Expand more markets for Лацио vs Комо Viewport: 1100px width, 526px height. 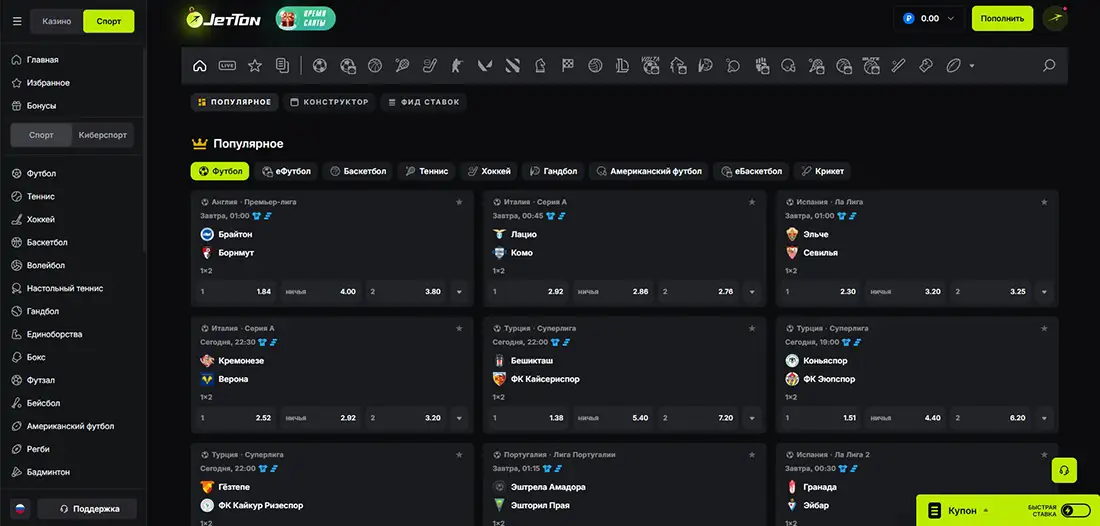point(752,292)
